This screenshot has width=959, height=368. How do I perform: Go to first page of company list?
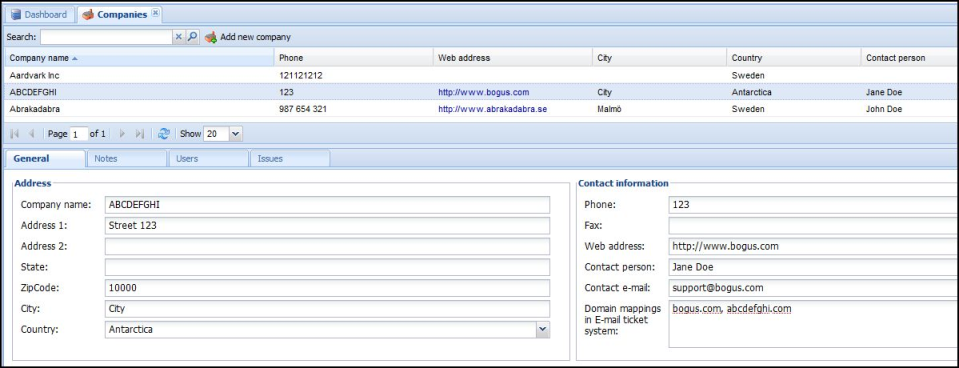pyautogui.click(x=15, y=133)
